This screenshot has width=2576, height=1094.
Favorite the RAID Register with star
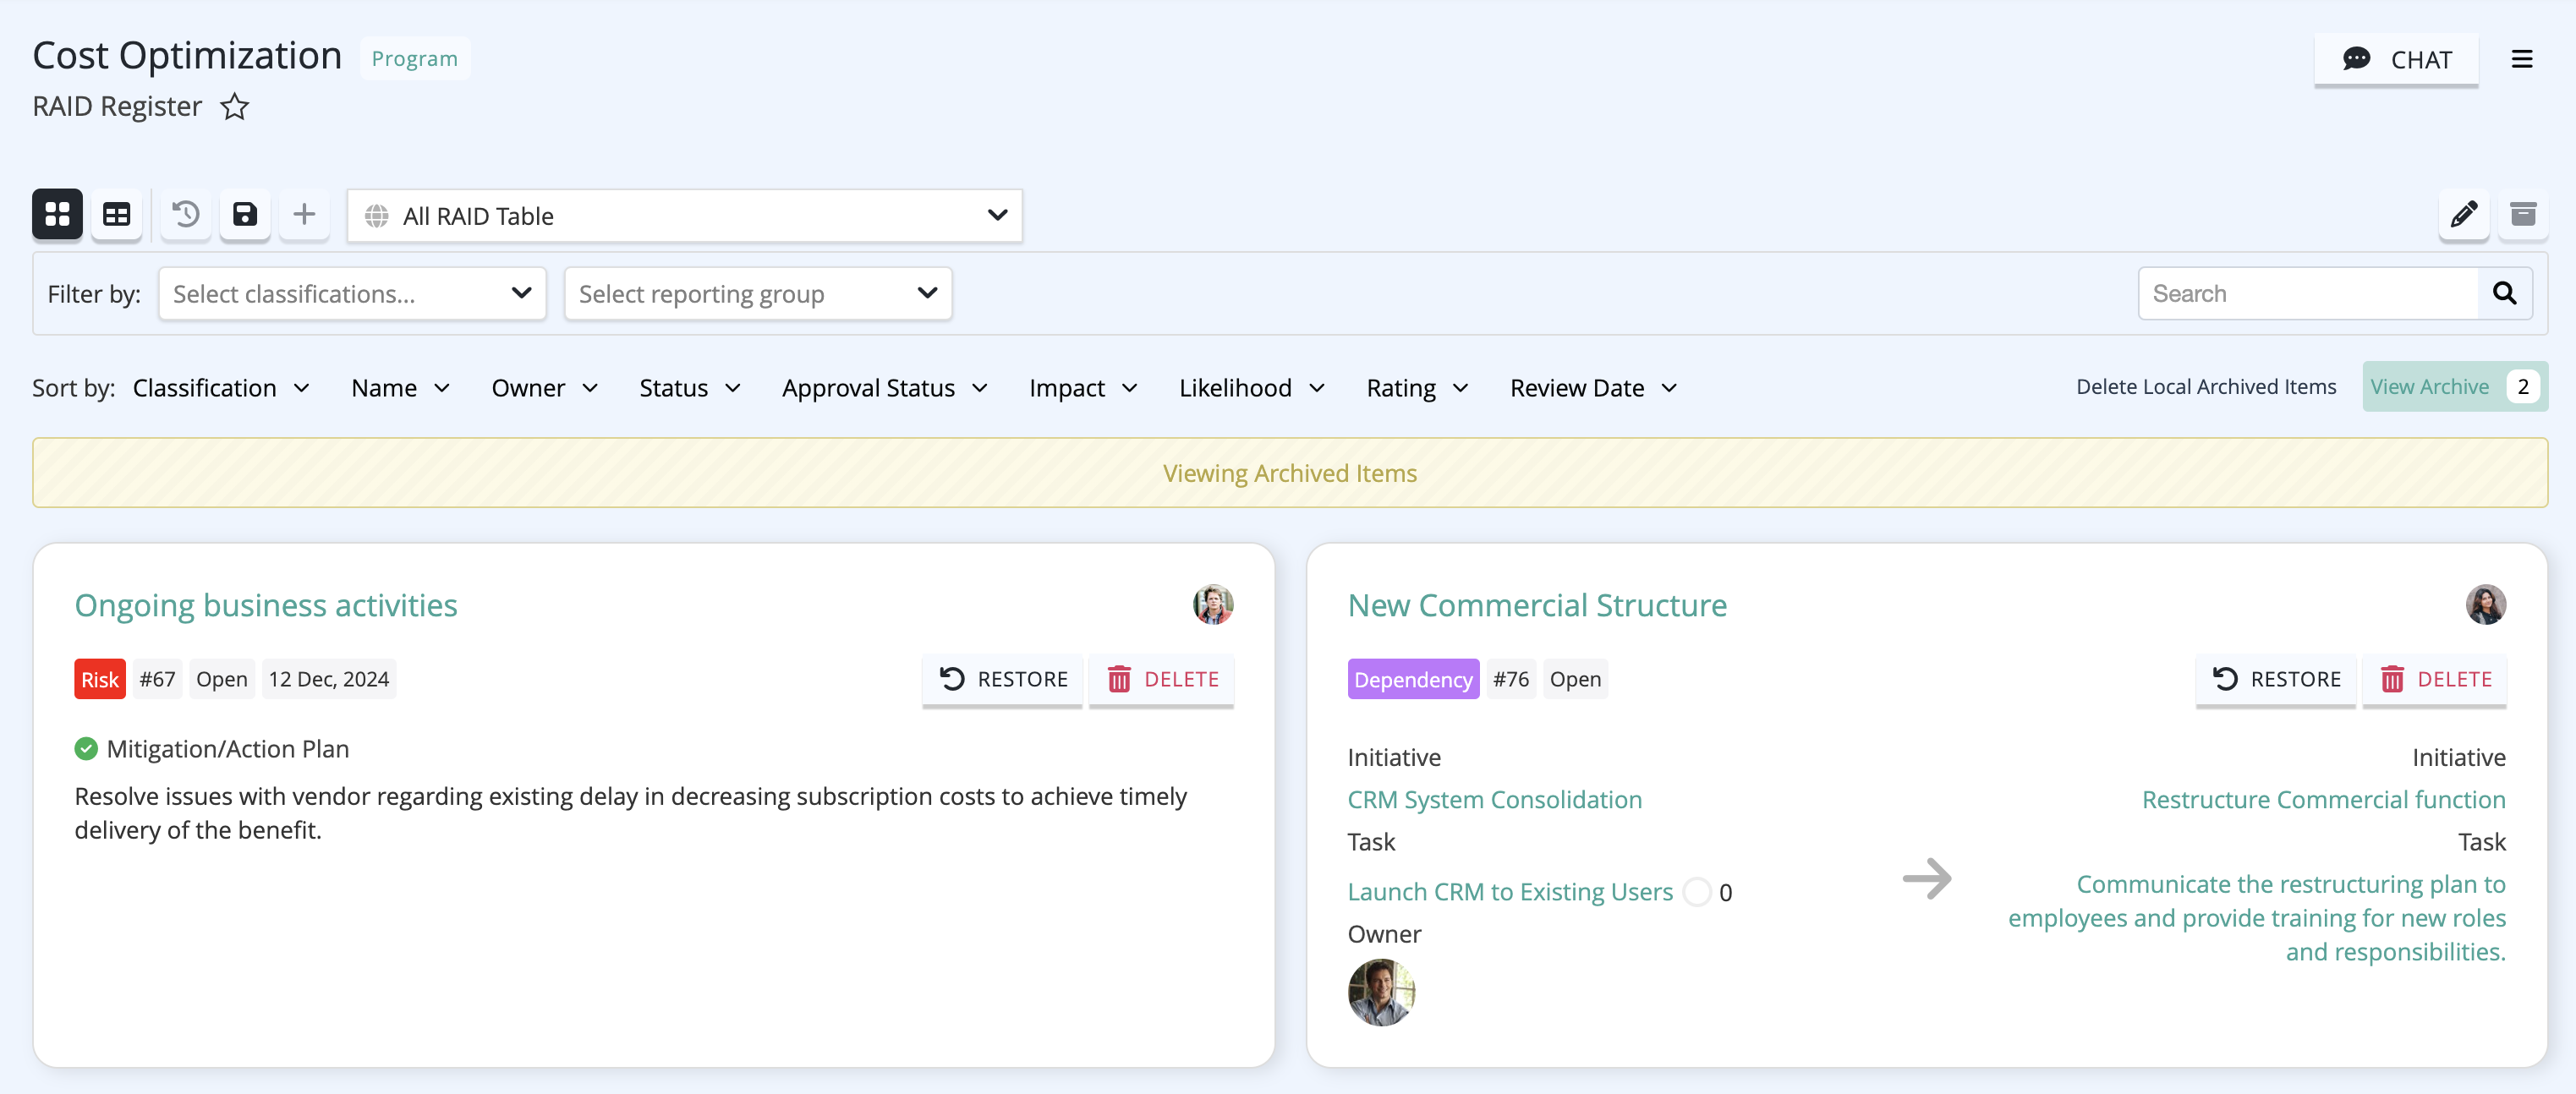(x=235, y=106)
